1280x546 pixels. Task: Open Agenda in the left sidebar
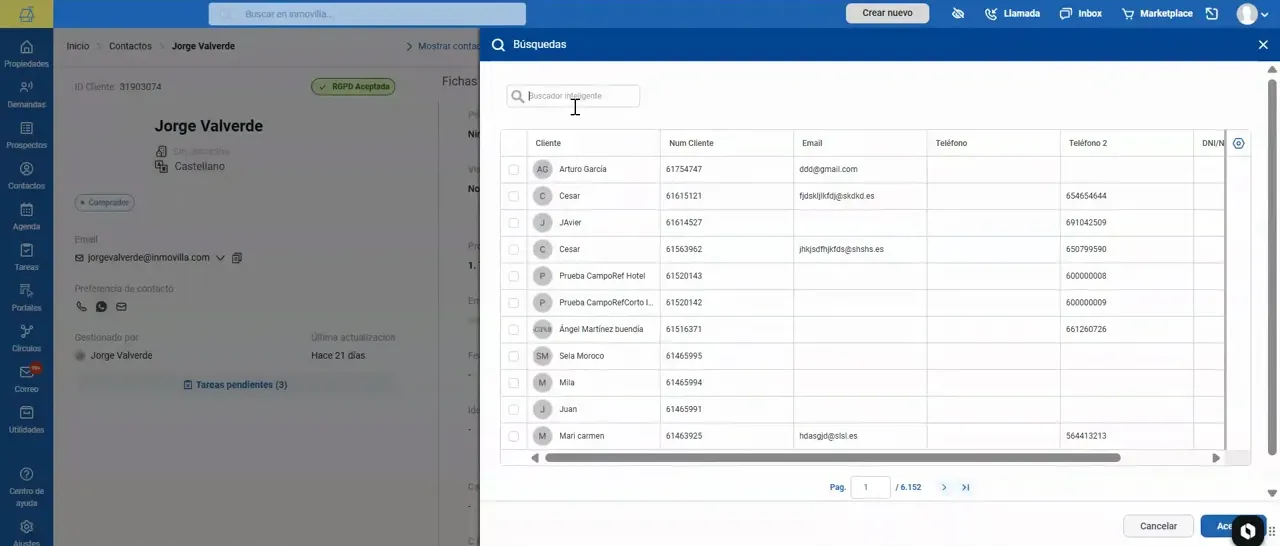click(26, 217)
